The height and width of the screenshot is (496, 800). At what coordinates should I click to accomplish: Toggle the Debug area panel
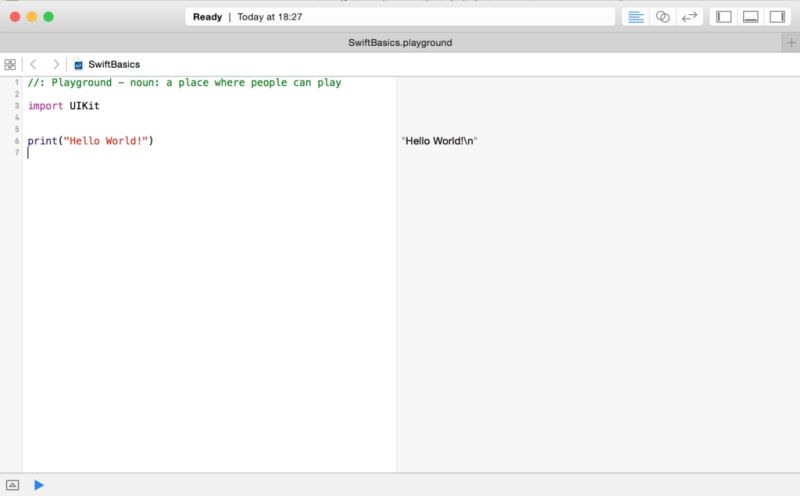(751, 17)
